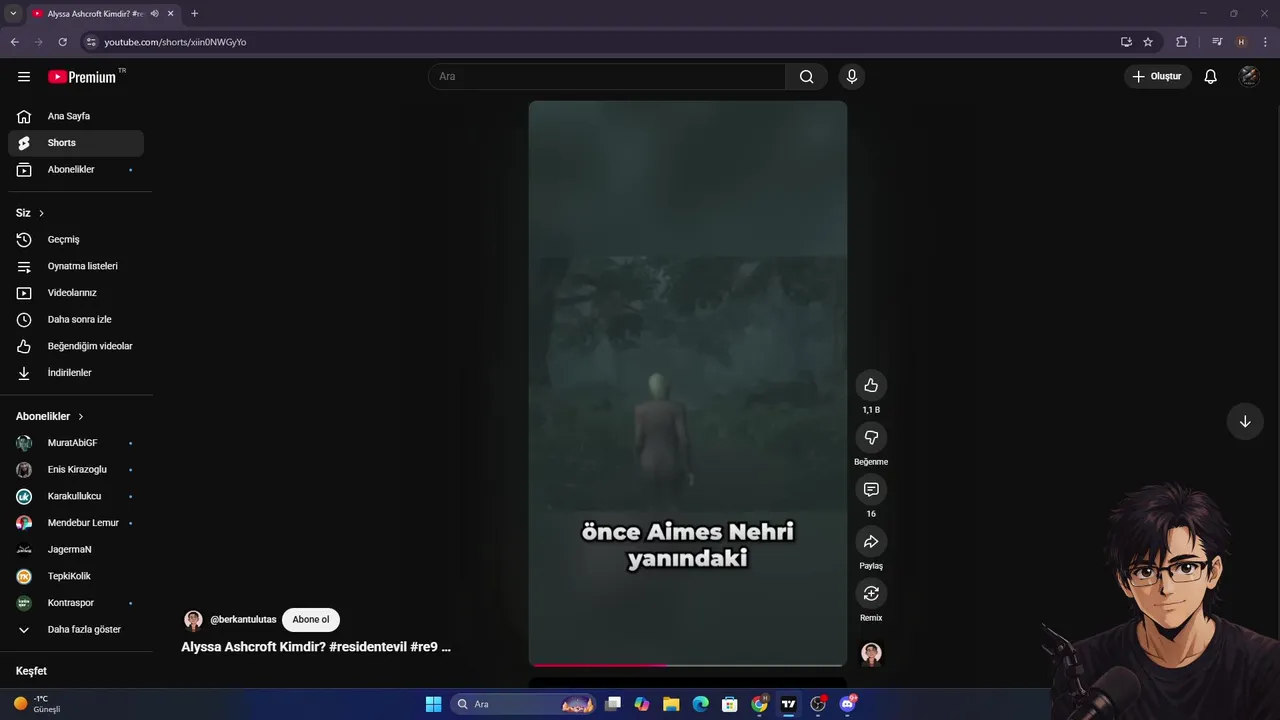Open Discord from the taskbar
1280x720 pixels.
click(848, 704)
